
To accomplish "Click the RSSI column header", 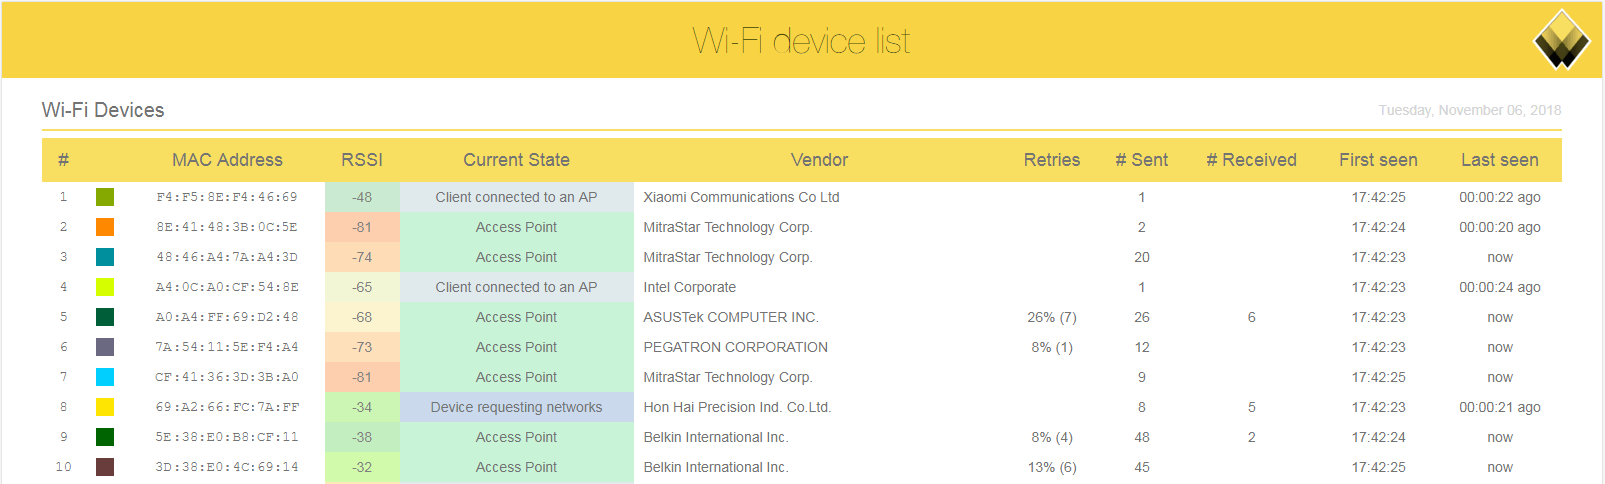I will tap(362, 160).
